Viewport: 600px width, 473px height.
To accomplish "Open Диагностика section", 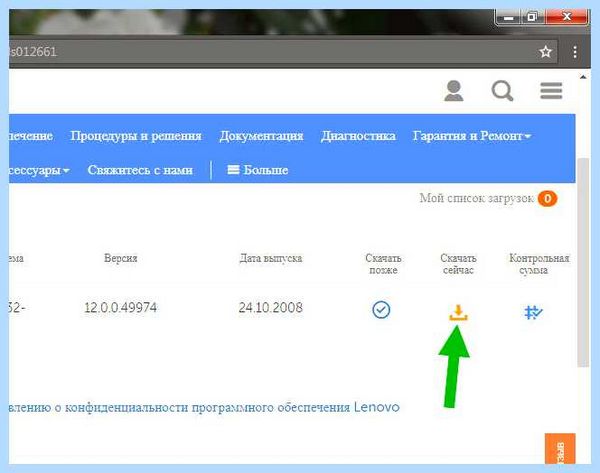I will (358, 136).
